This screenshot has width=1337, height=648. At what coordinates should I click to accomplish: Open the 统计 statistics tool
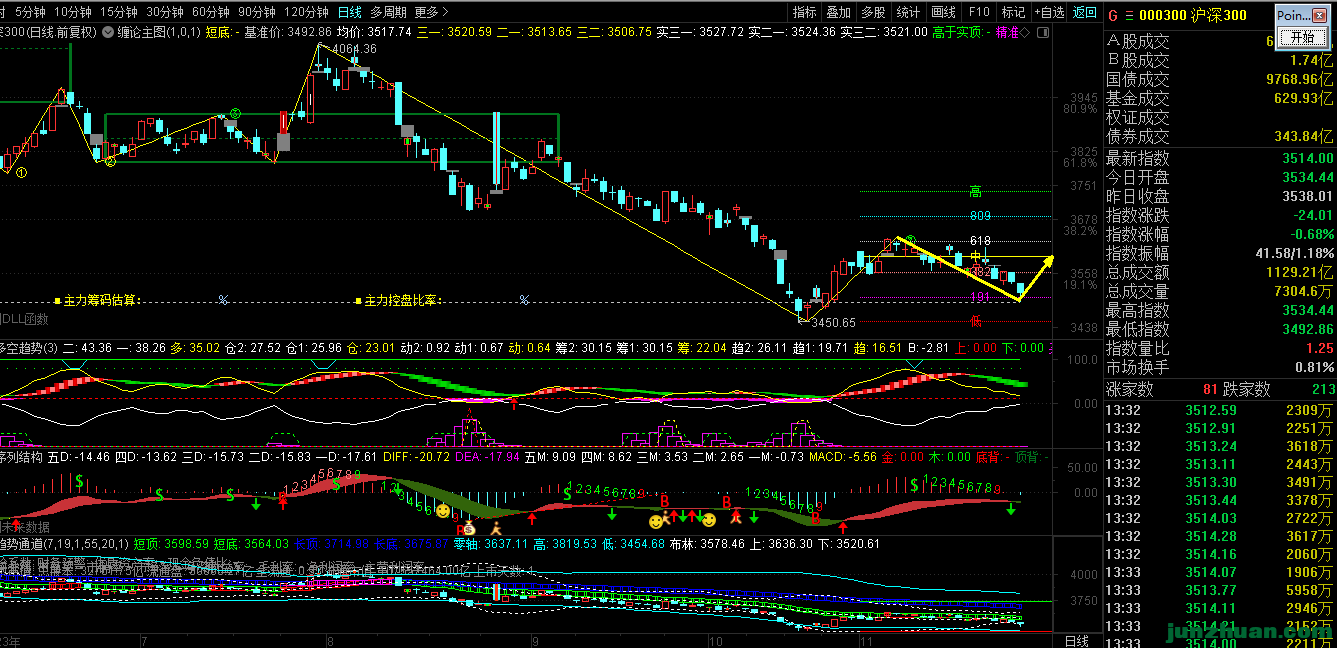point(908,12)
